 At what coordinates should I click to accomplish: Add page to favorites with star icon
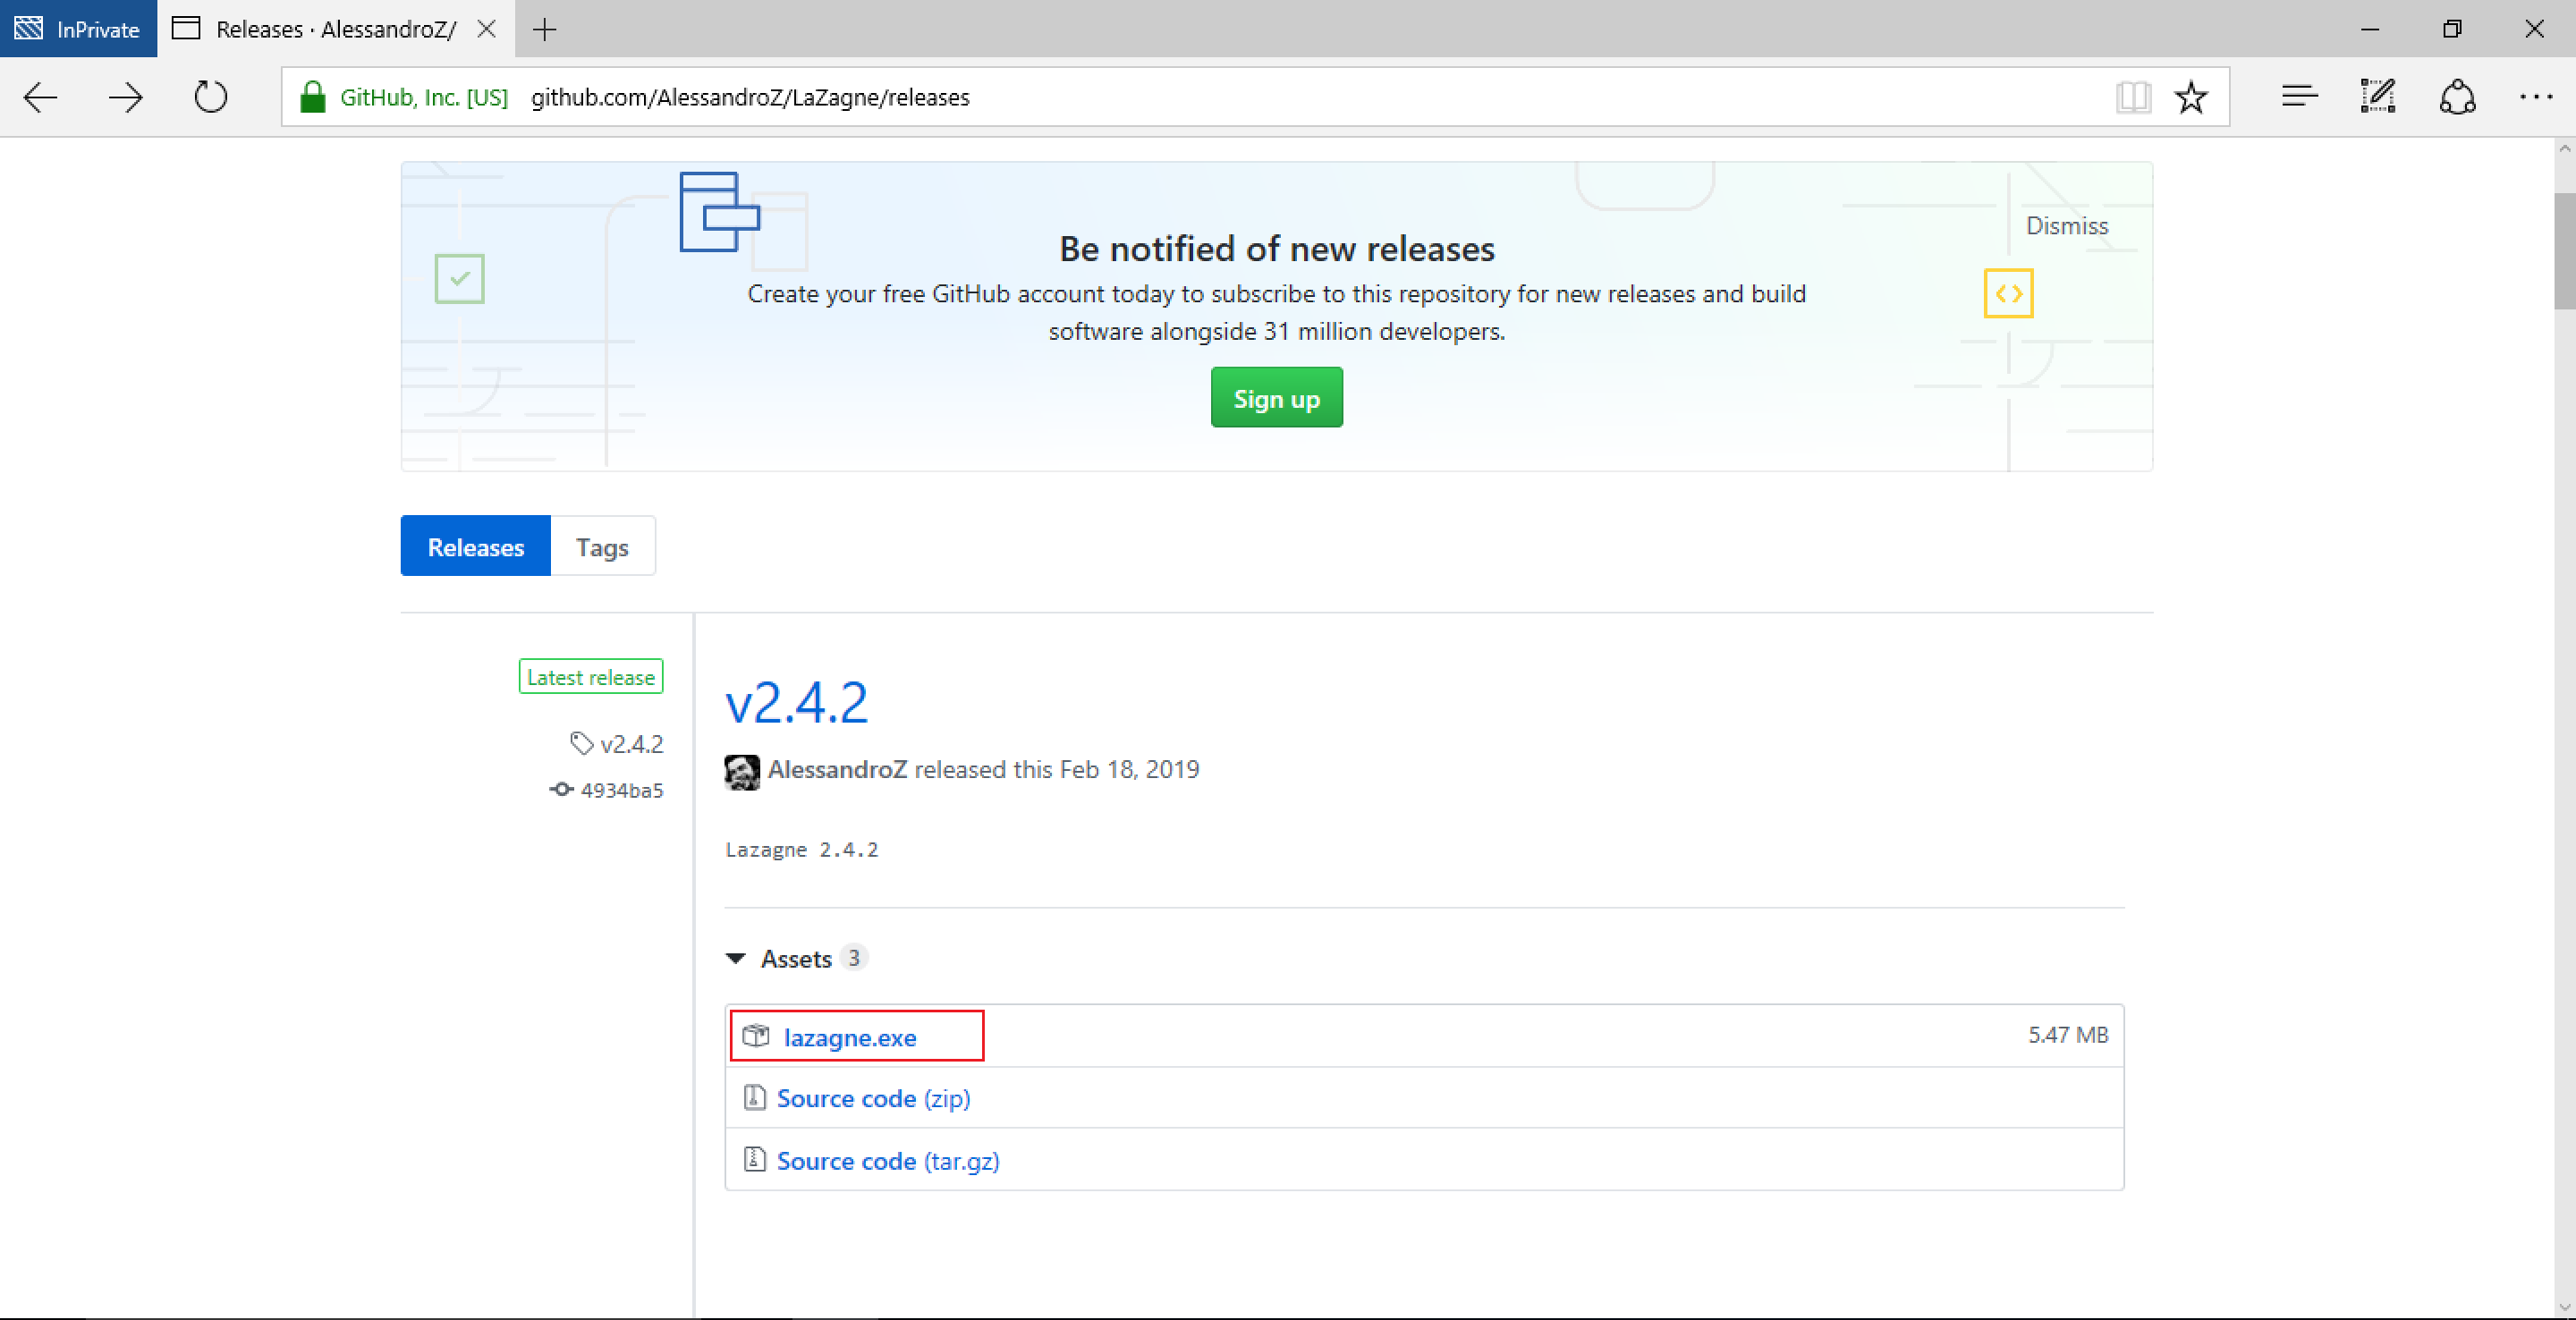tap(2191, 97)
